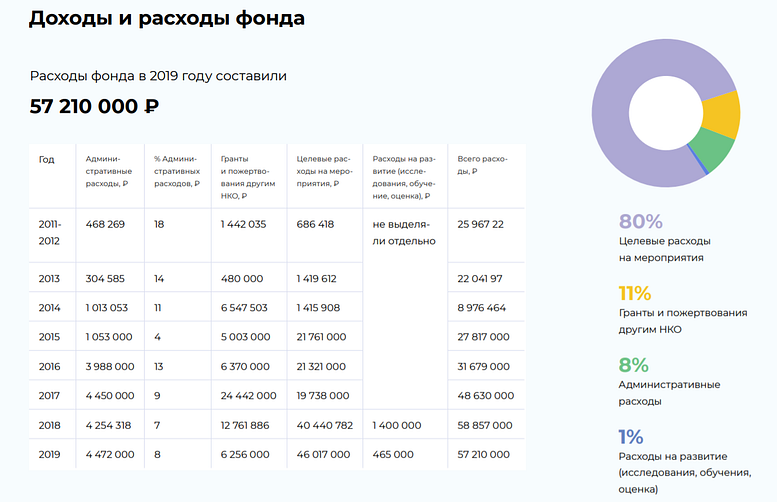Click the total amount "57 210 000 ₽" under the heading
Image resolution: width=777 pixels, height=502 pixels.
tap(94, 107)
